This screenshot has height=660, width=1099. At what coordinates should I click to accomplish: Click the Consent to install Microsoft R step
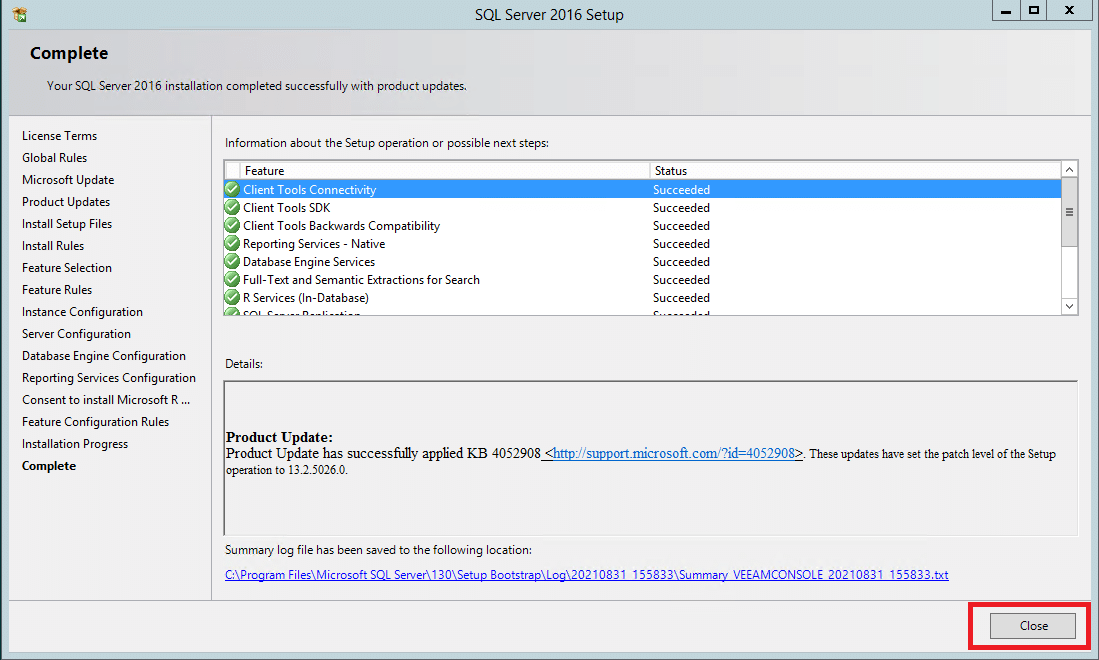pyautogui.click(x=106, y=399)
